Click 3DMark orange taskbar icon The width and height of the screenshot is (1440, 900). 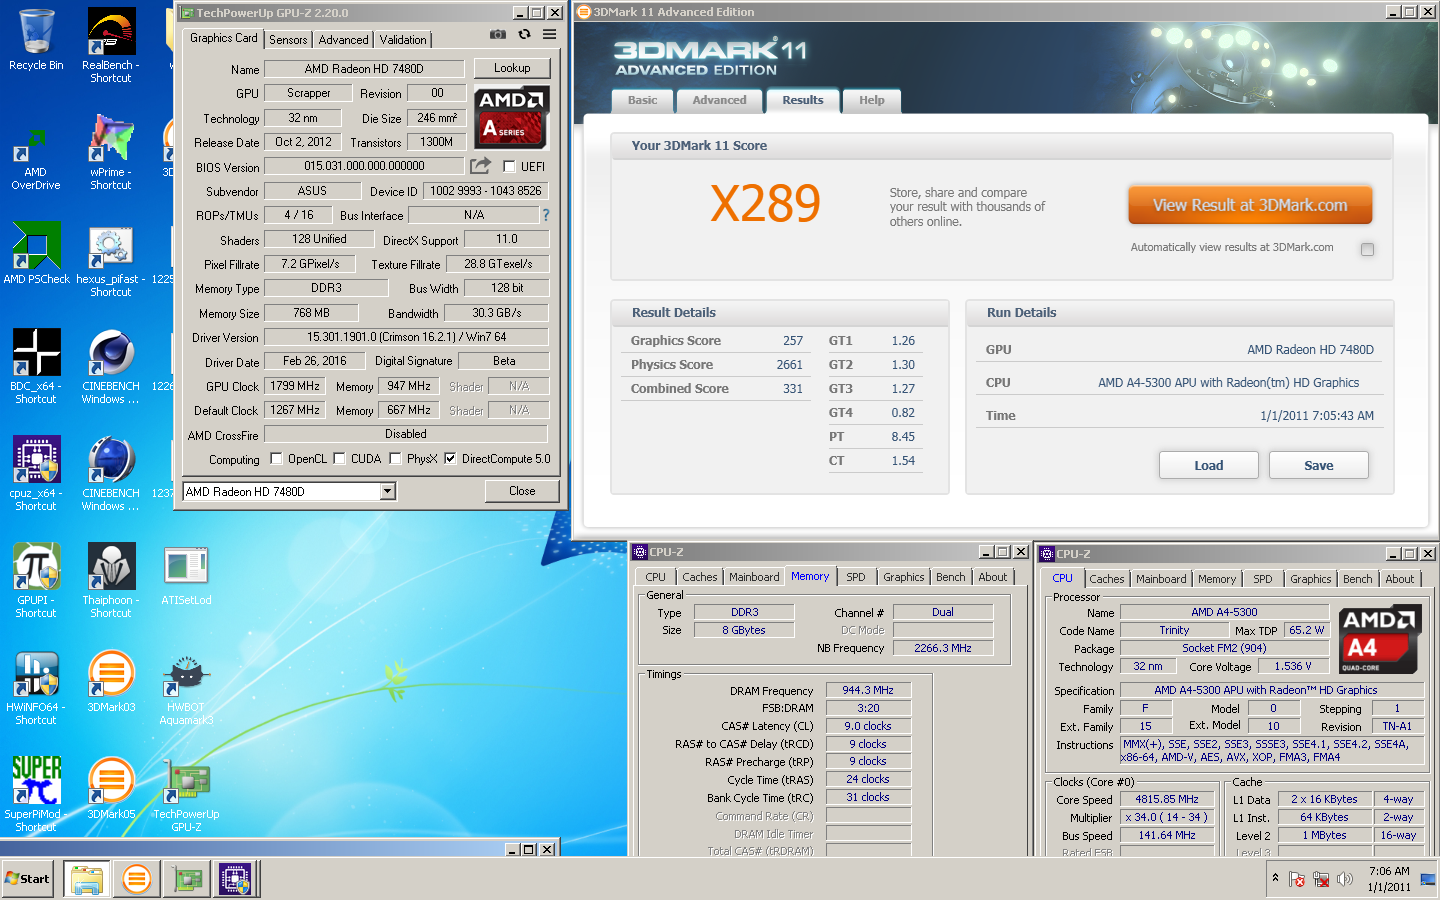tap(136, 879)
